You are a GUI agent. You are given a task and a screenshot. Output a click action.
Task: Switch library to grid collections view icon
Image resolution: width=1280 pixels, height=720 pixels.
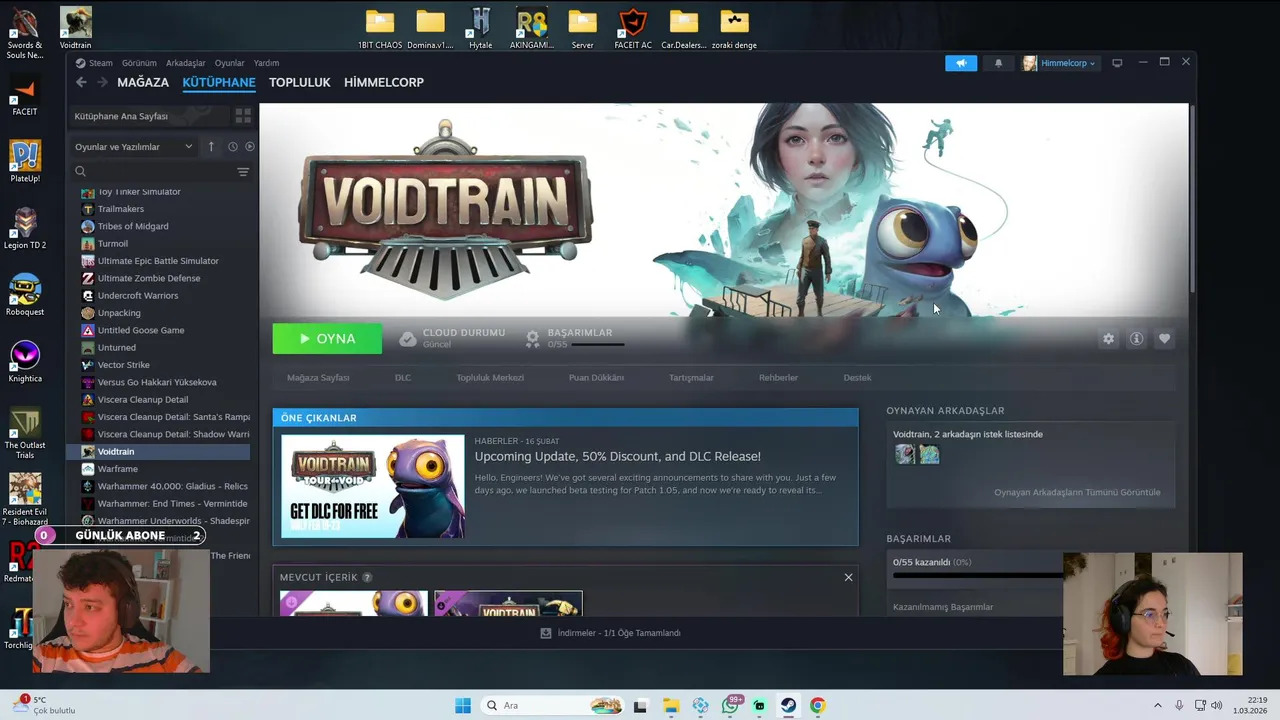(x=243, y=116)
